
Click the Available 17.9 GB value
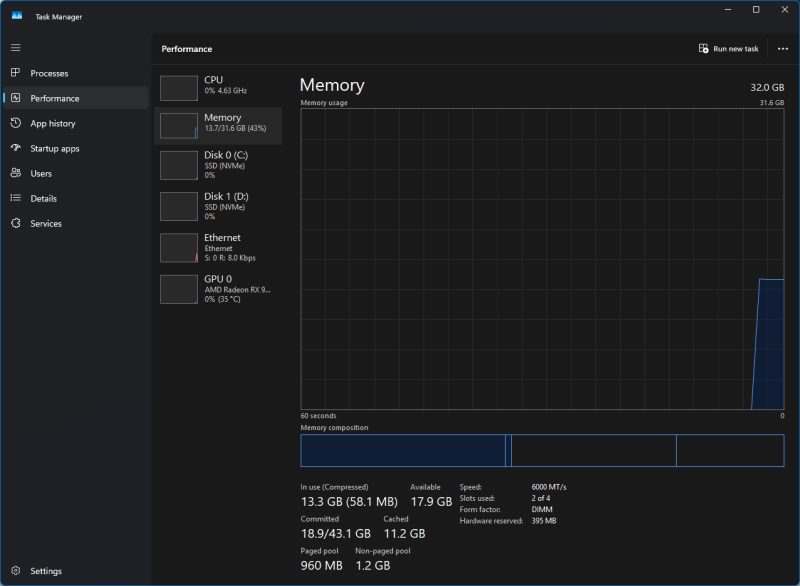click(431, 502)
